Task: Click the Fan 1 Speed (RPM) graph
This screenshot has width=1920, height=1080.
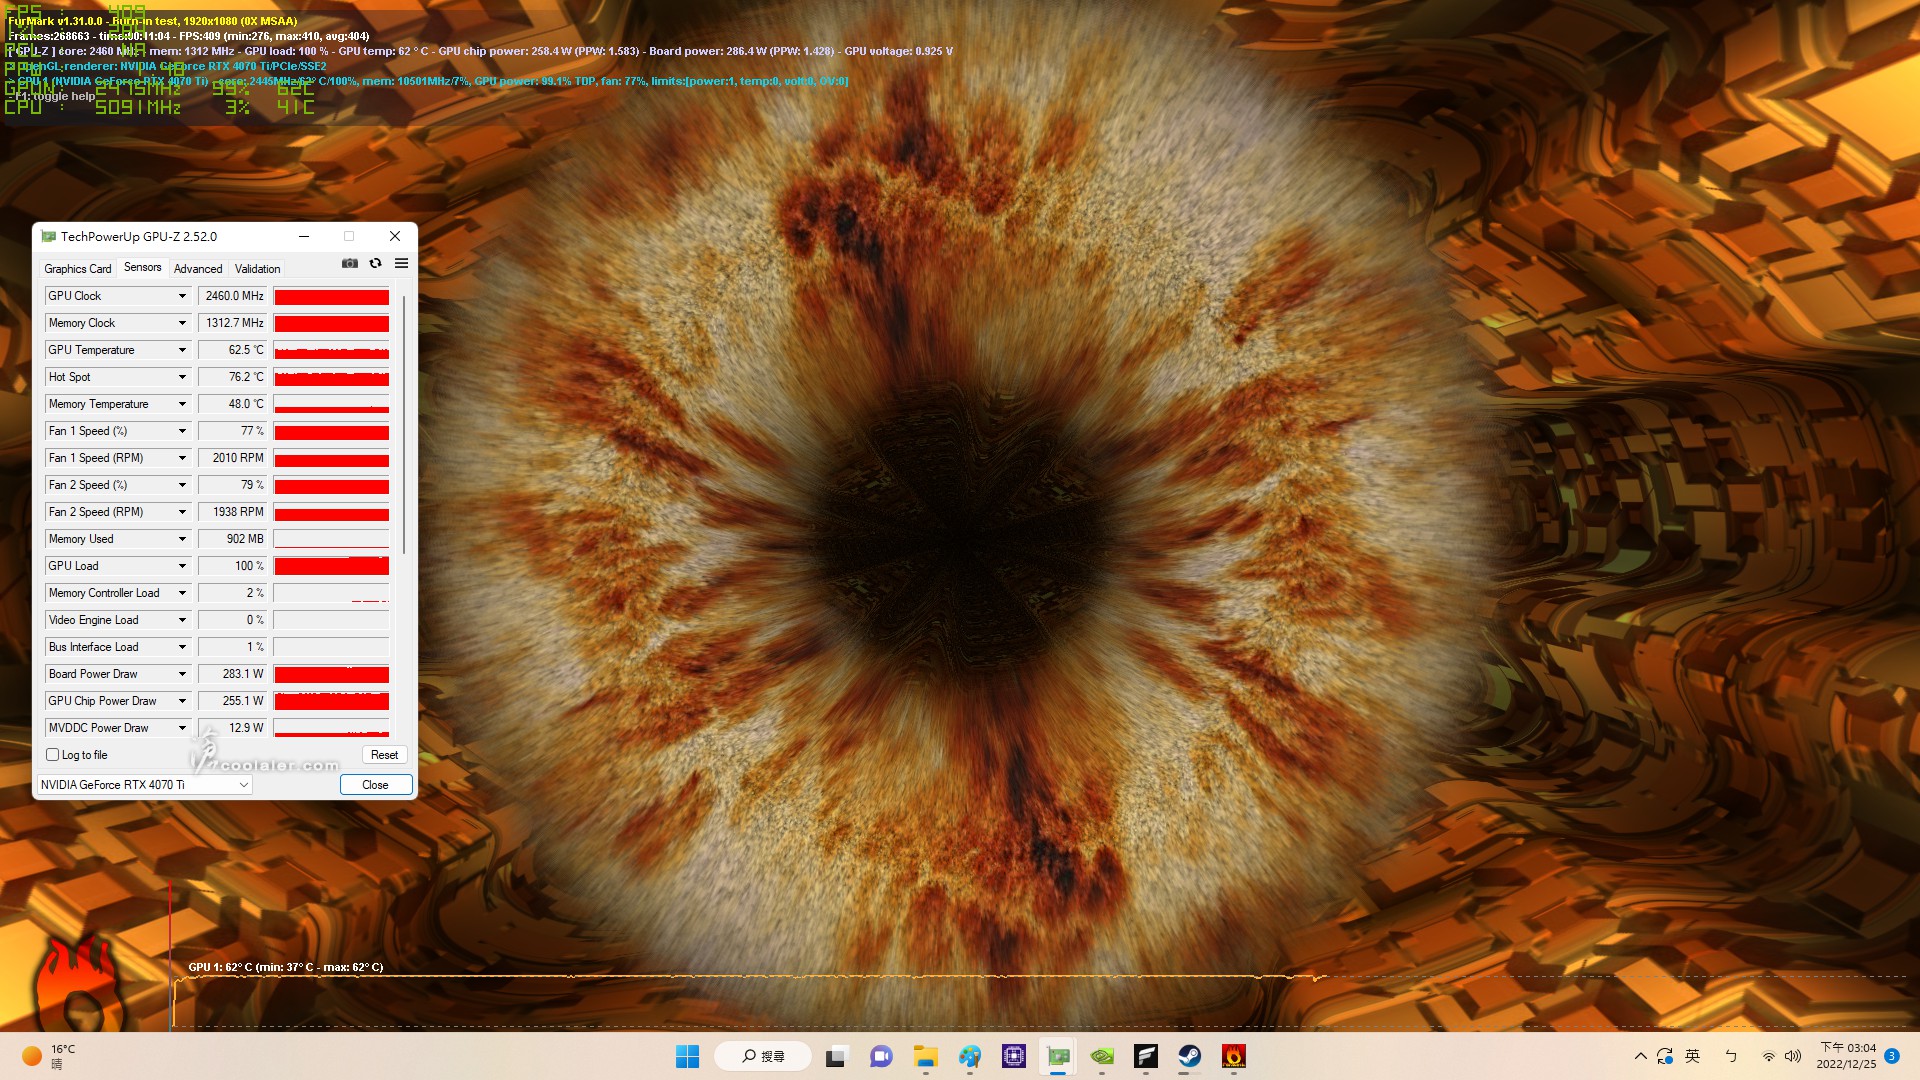Action: tap(331, 458)
